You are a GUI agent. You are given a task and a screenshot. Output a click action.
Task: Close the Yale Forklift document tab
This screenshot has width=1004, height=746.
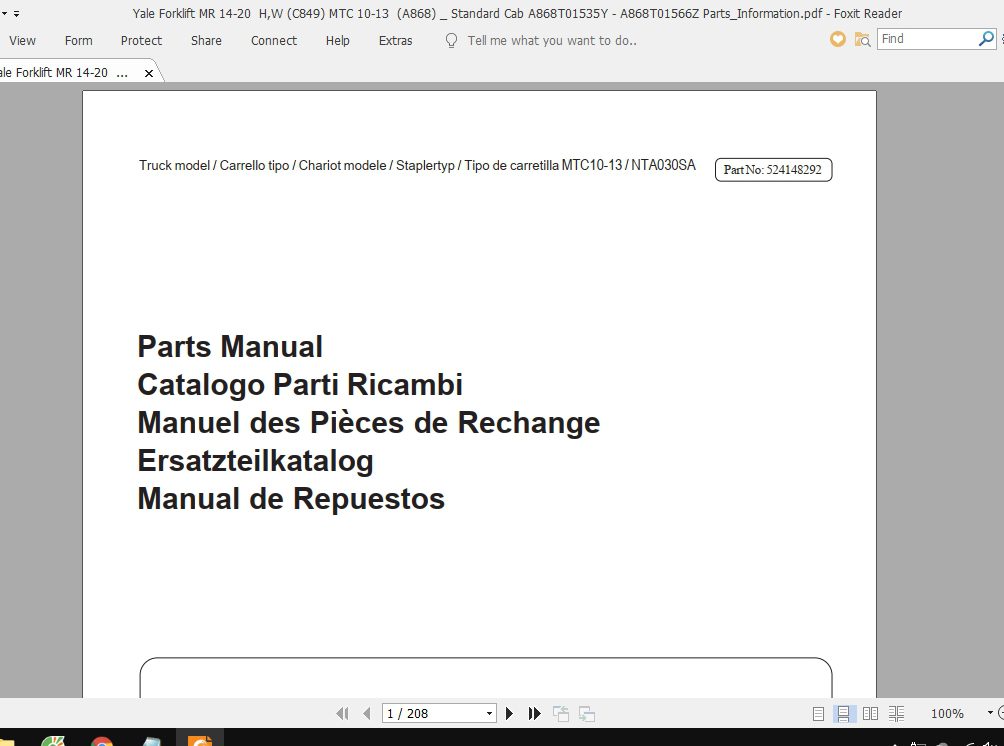pos(149,73)
